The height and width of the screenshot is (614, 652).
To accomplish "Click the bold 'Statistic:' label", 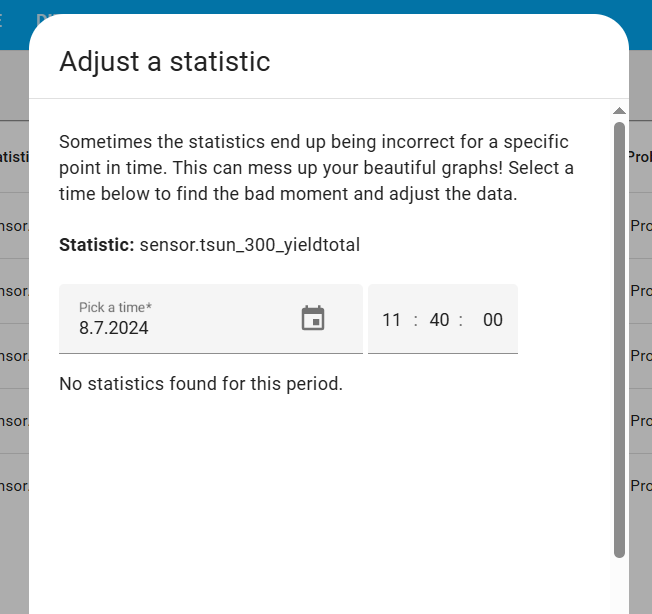I will [96, 244].
